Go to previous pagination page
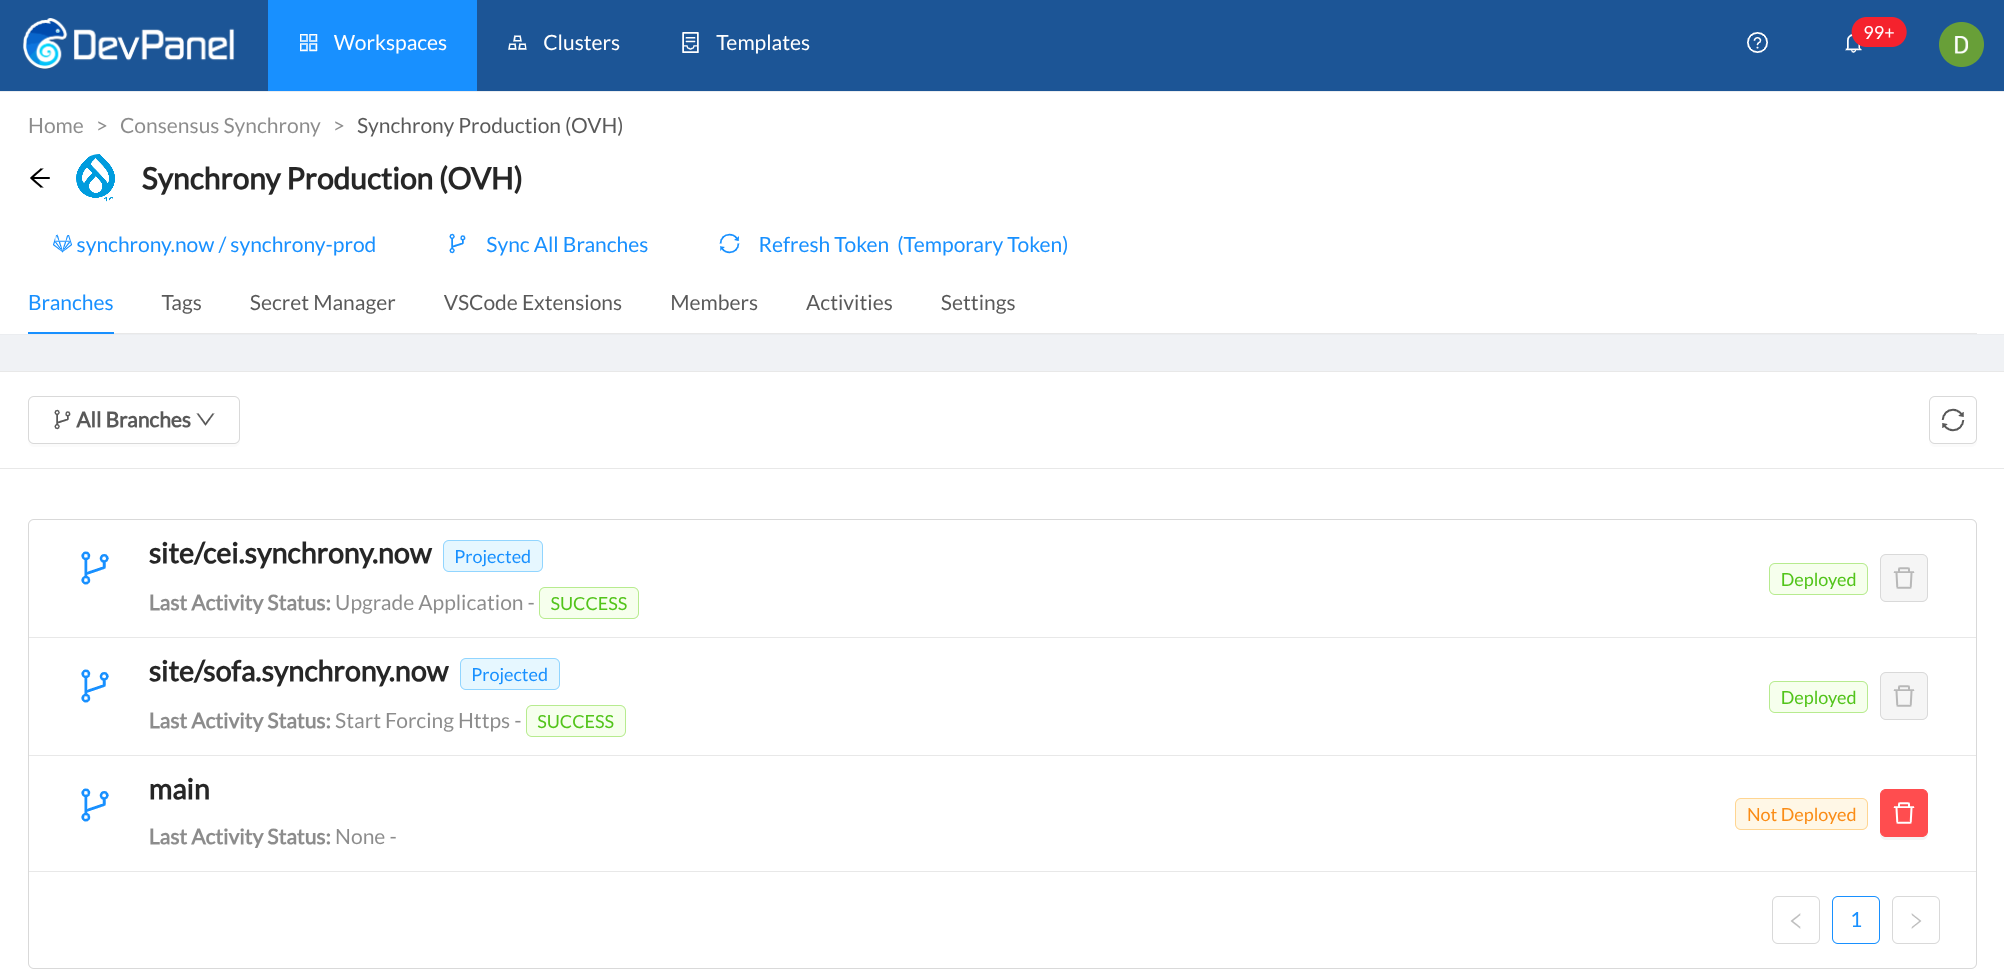 [x=1795, y=920]
